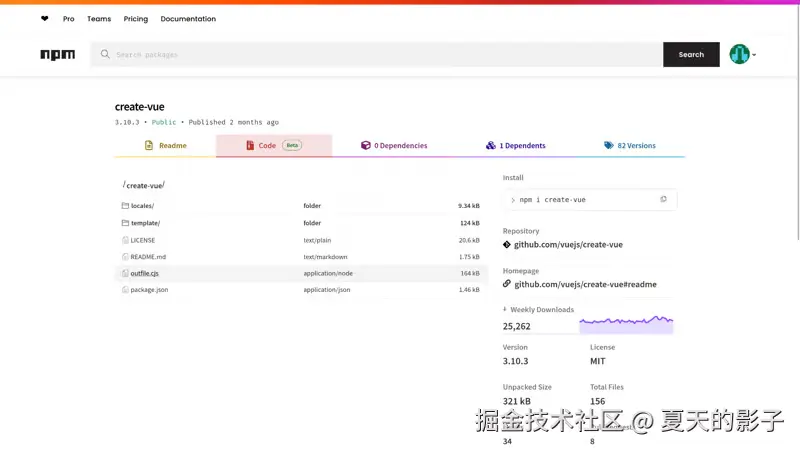
Task: Focus the Search packages input field
Action: [x=377, y=55]
